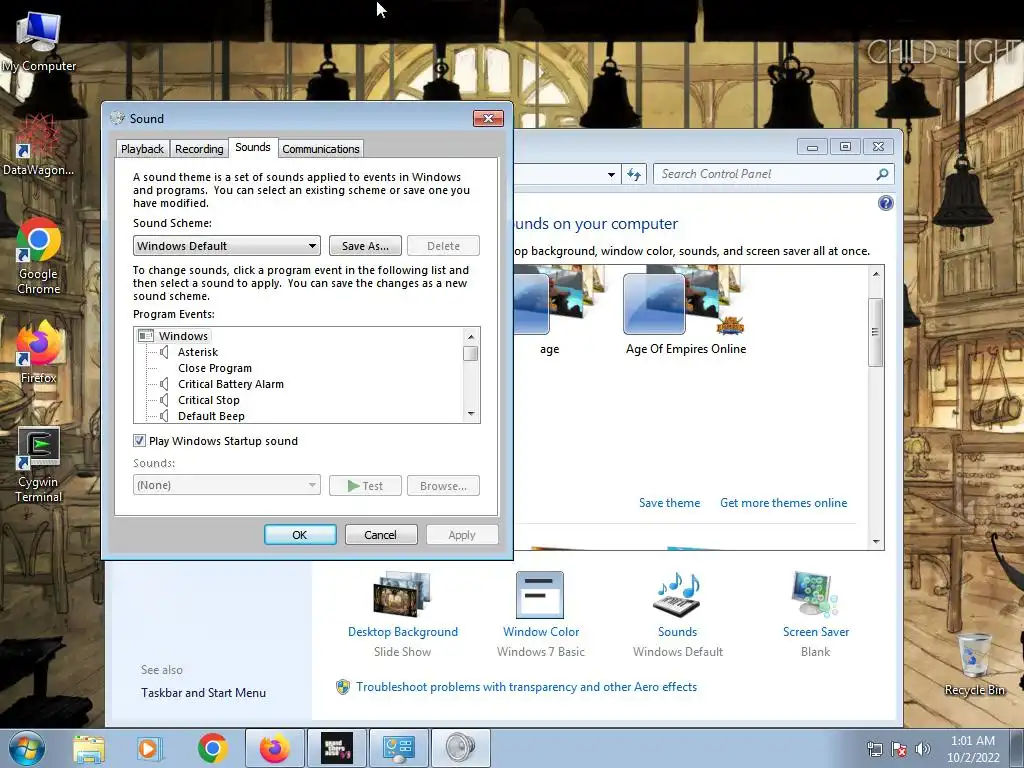Click Program Events scrollbar up arrow
The width and height of the screenshot is (1024, 768).
(471, 336)
